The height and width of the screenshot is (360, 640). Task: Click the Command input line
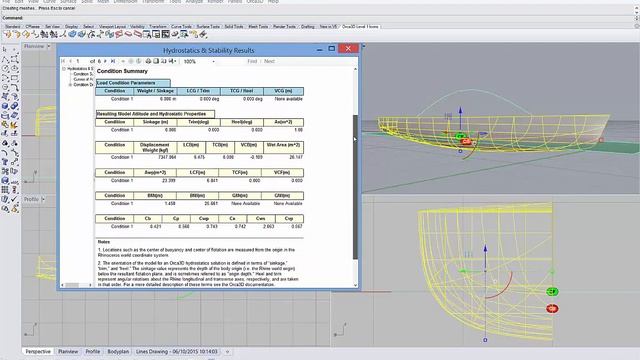[x=318, y=18]
